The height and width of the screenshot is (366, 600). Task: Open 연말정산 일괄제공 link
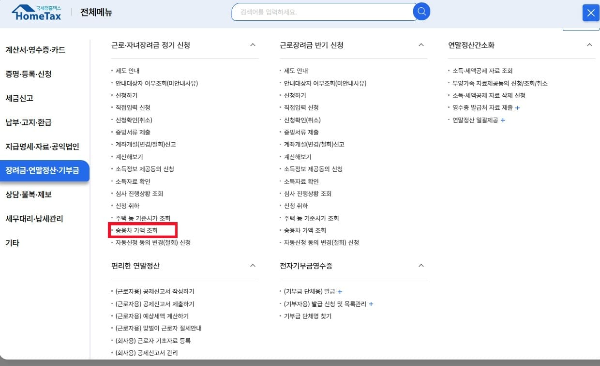point(475,120)
